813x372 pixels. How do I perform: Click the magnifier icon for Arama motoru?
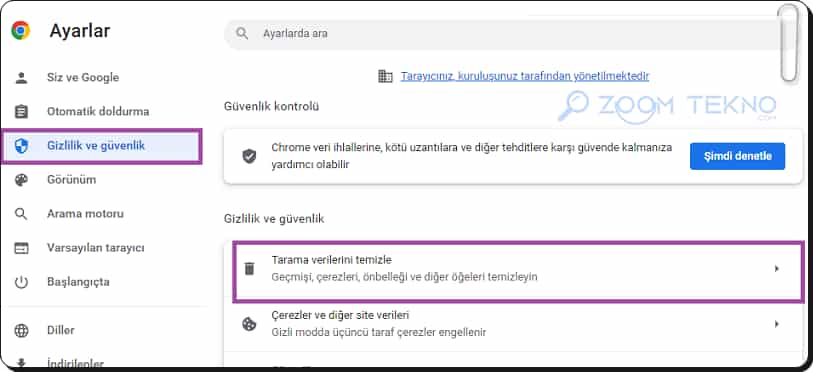(x=21, y=214)
